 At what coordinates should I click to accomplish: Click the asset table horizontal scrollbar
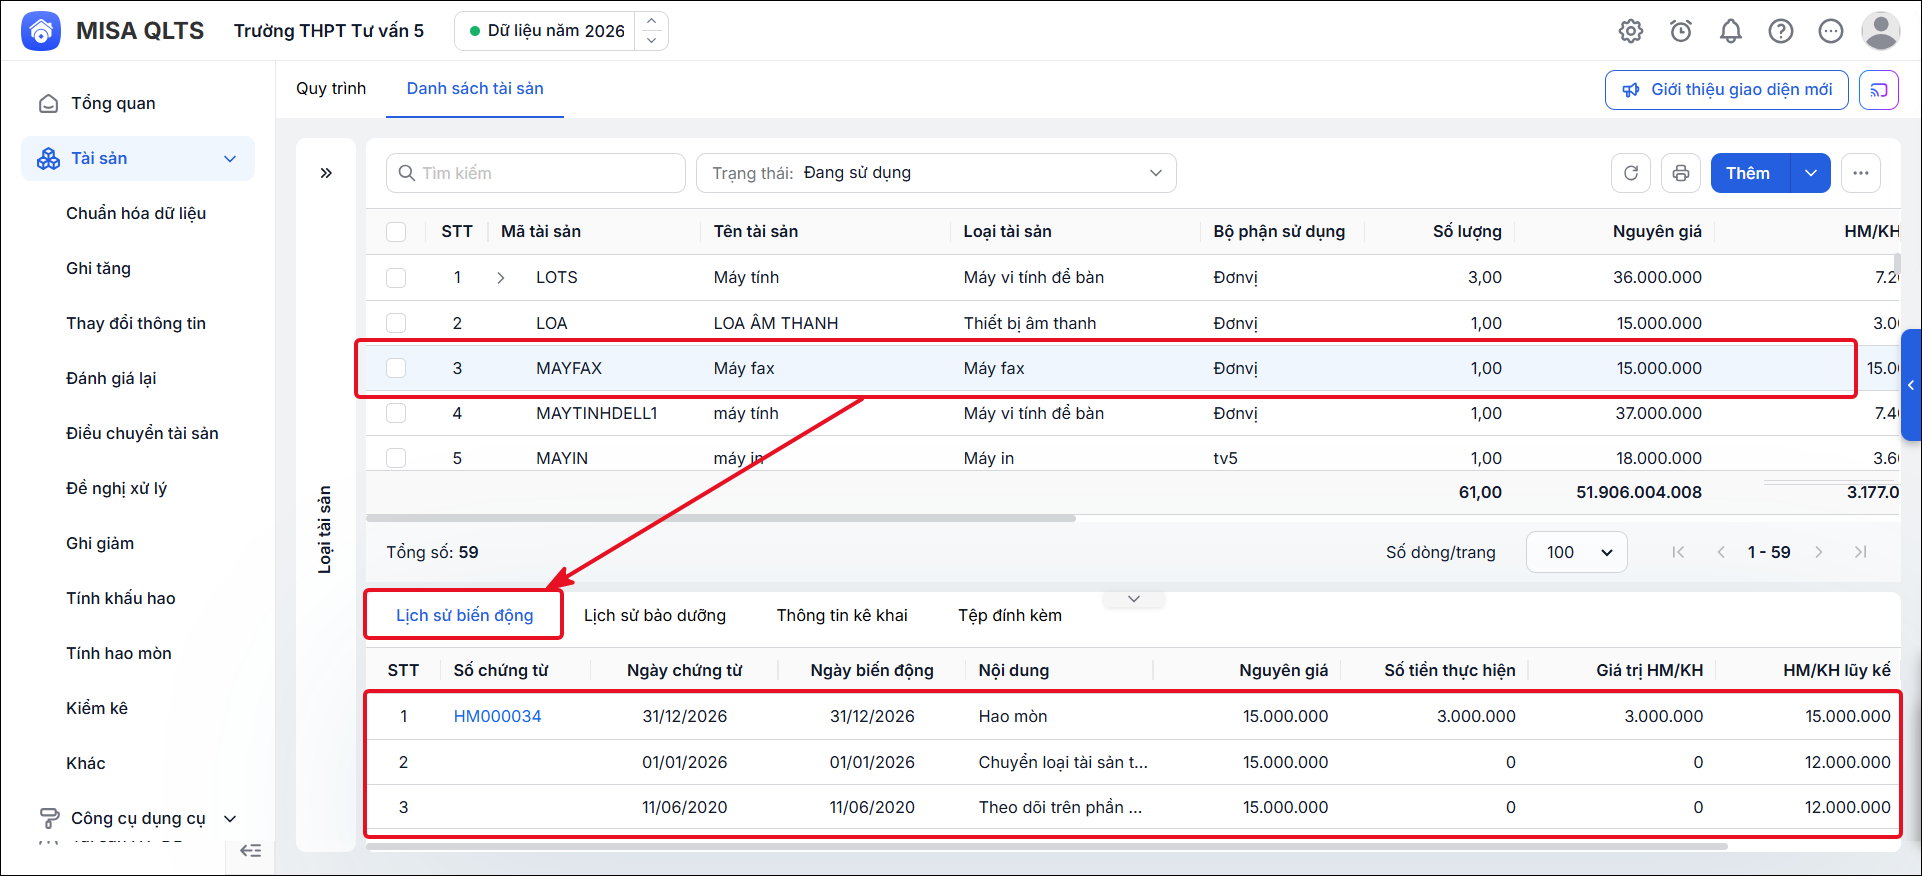pyautogui.click(x=721, y=518)
